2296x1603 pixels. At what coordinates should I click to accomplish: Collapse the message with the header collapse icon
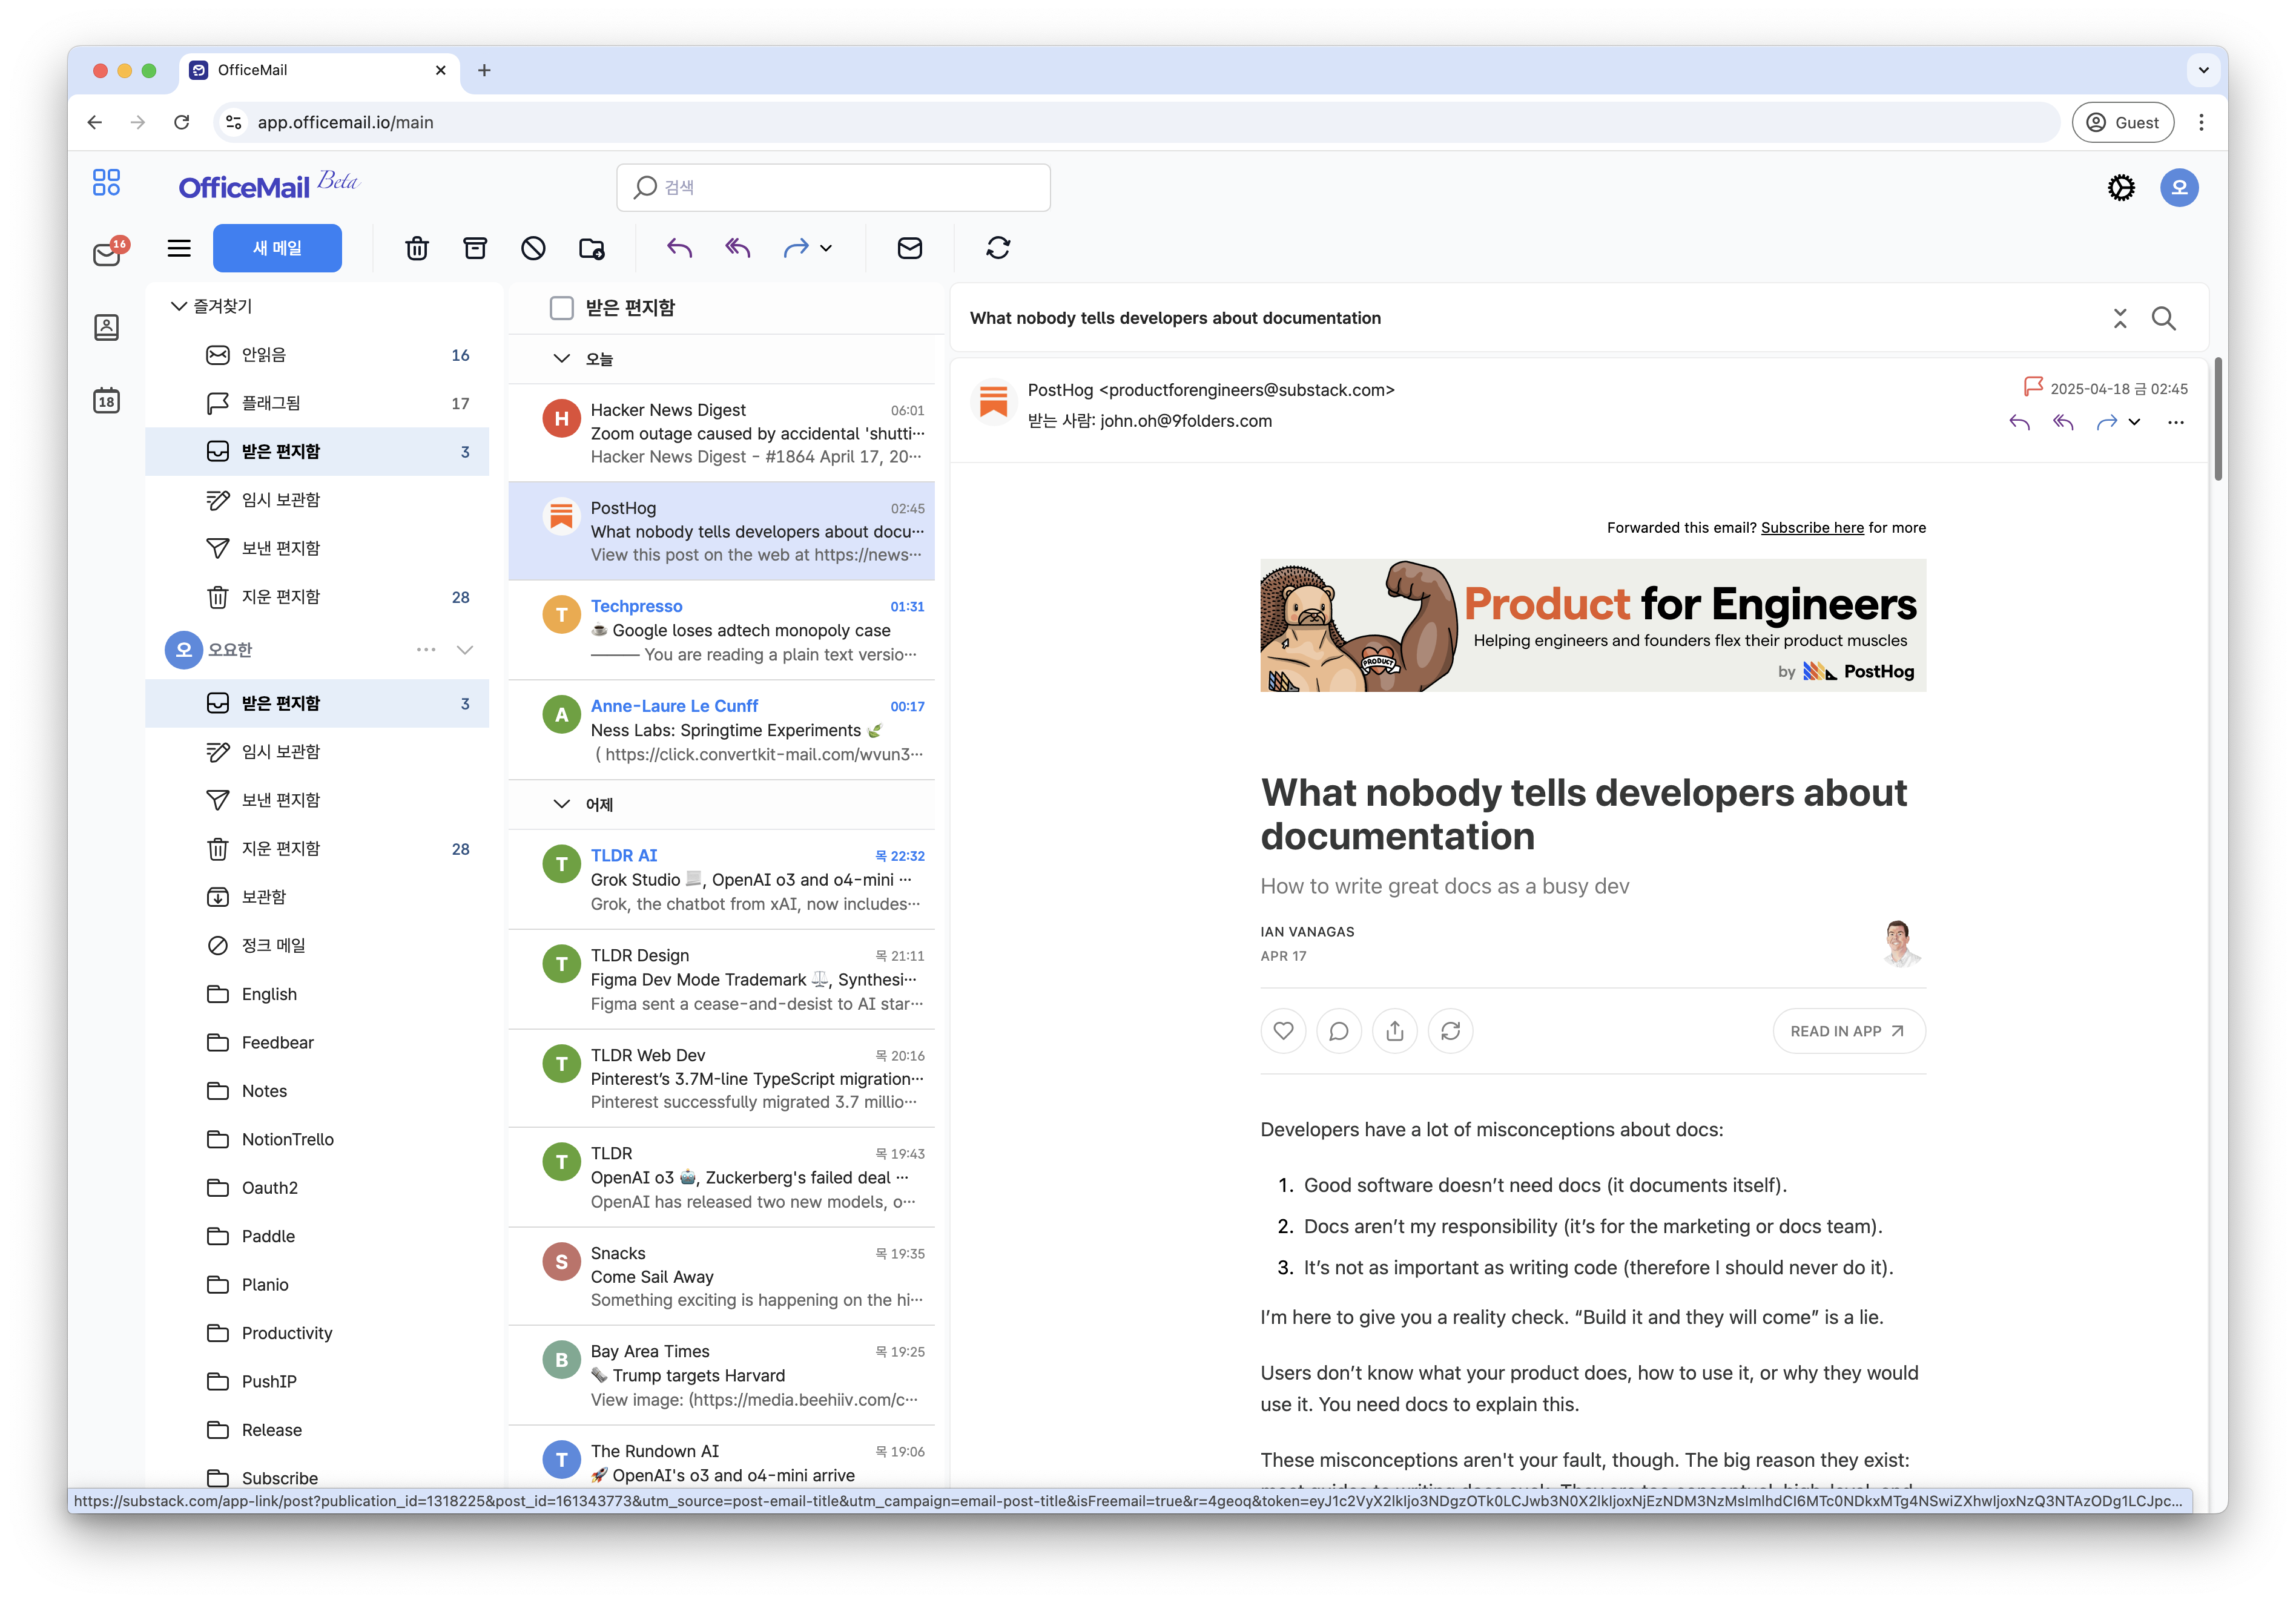[2120, 318]
